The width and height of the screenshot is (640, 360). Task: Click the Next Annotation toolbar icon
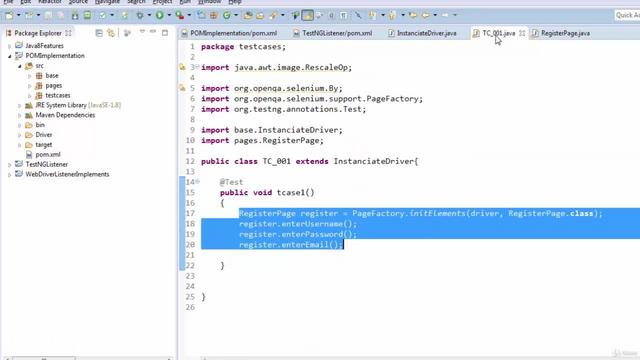click(x=372, y=15)
